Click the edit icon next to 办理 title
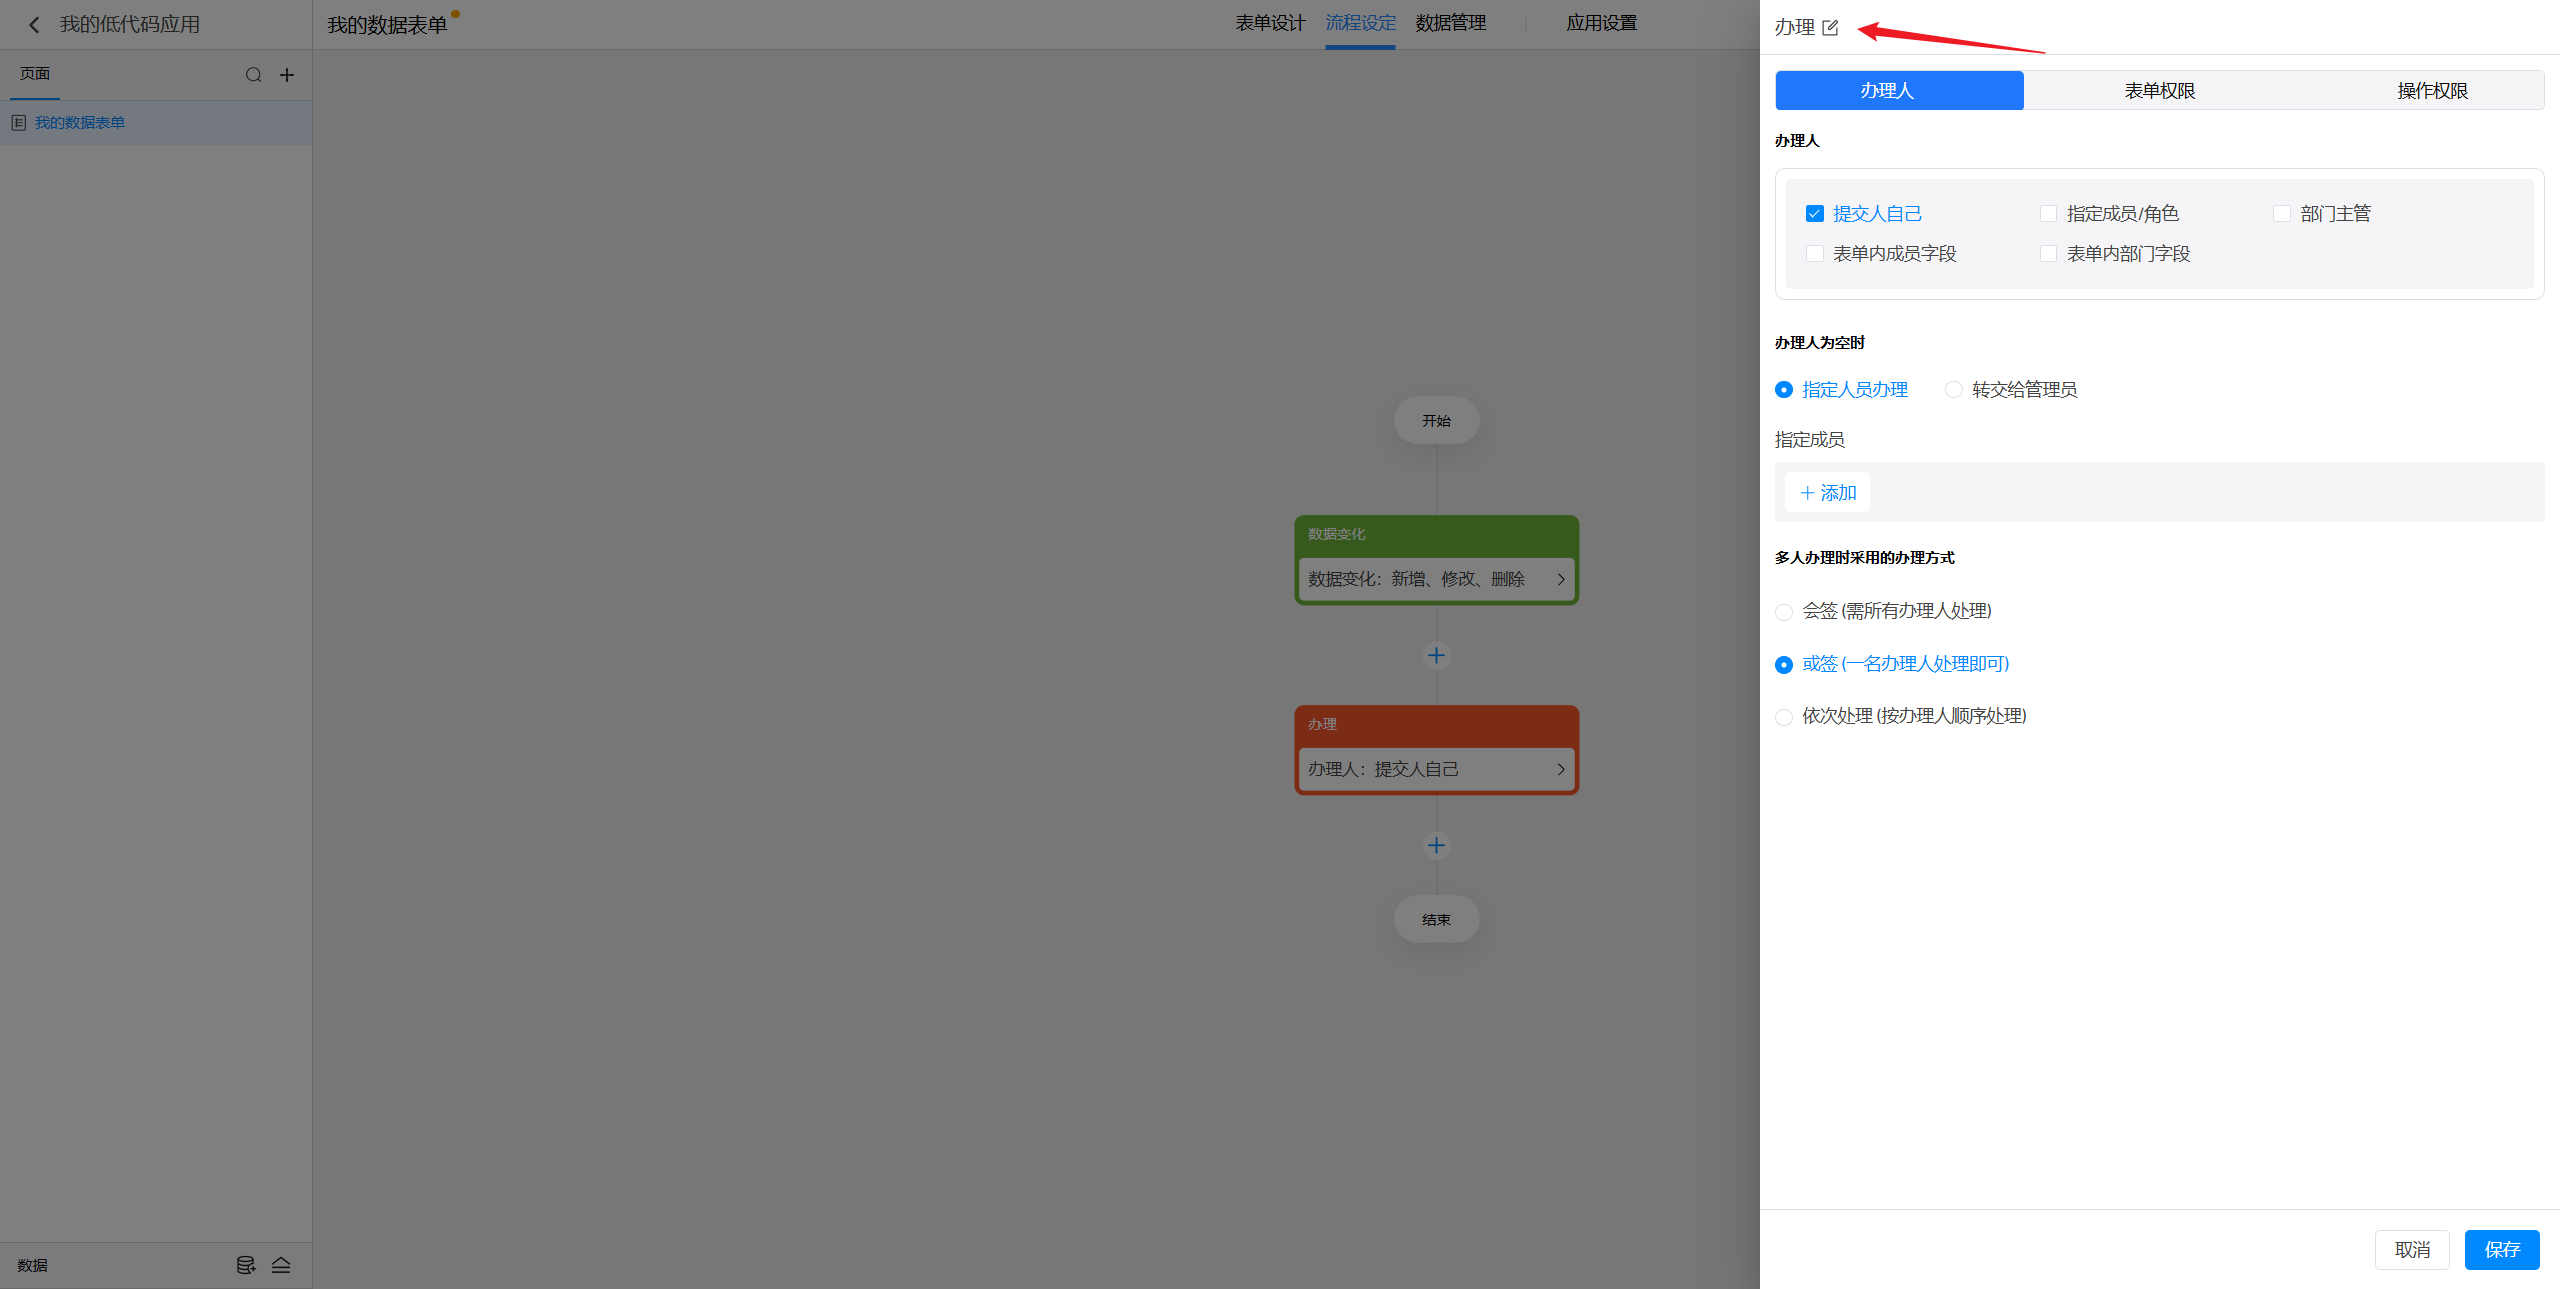Screen dimensions: 2560x1289 tap(1830, 28)
